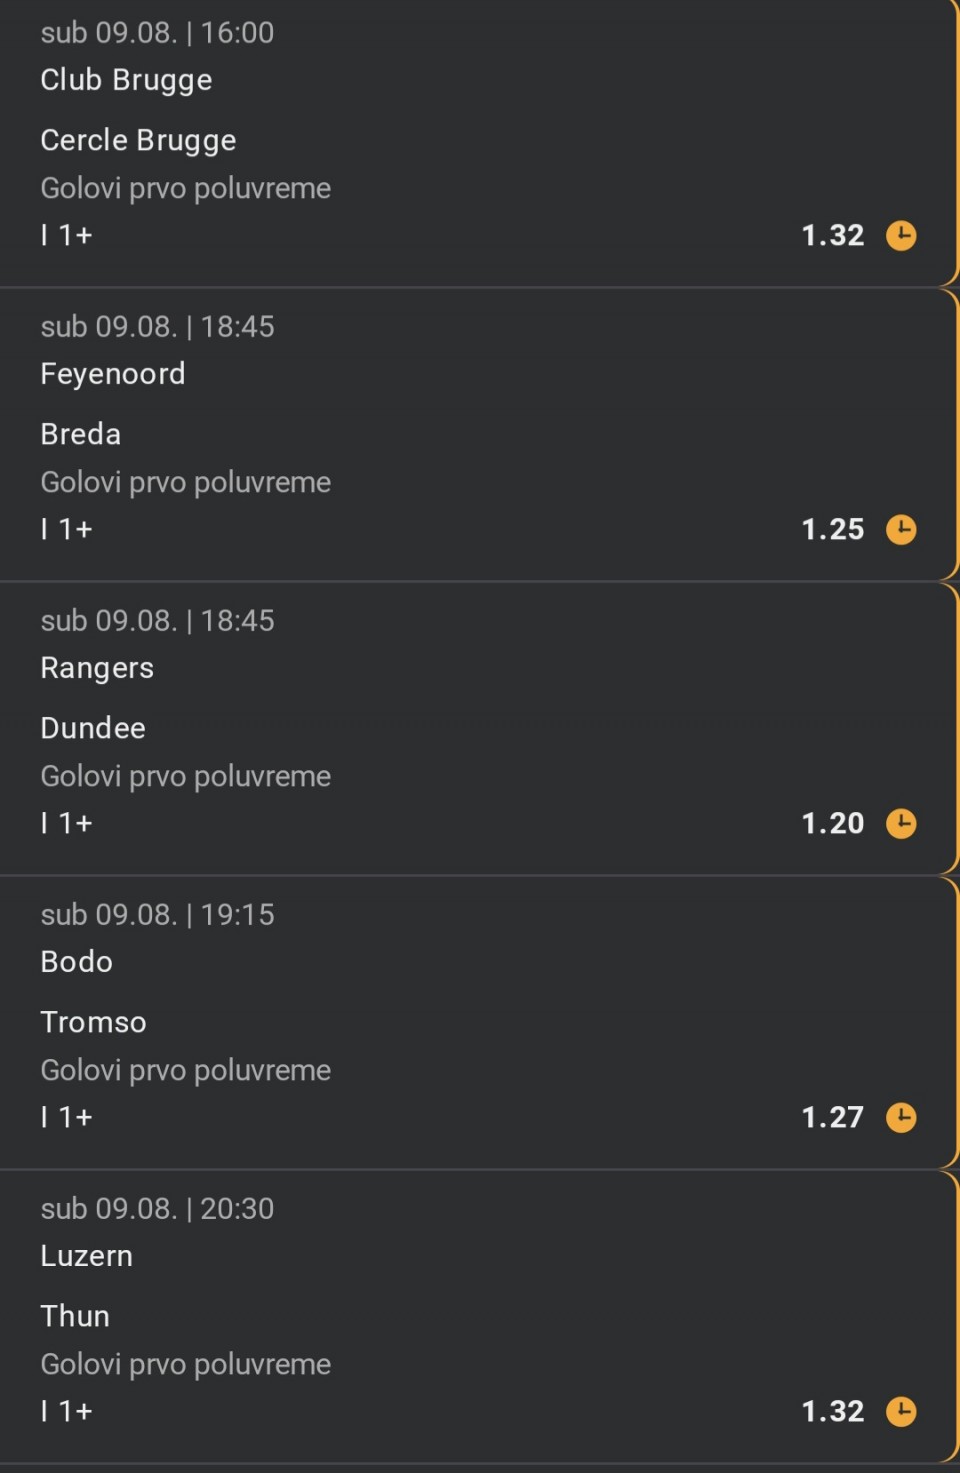Viewport: 960px width, 1473px height.
Task: Select the 1.25 odds for Feyenoord match
Action: 833,530
